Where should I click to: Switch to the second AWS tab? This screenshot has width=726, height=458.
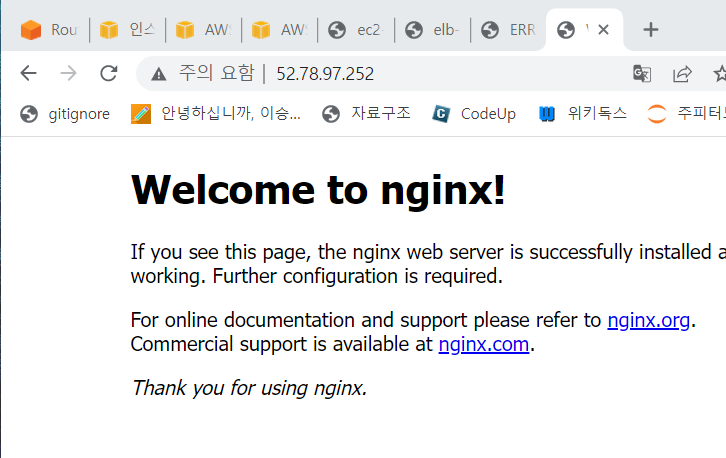click(x=279, y=30)
